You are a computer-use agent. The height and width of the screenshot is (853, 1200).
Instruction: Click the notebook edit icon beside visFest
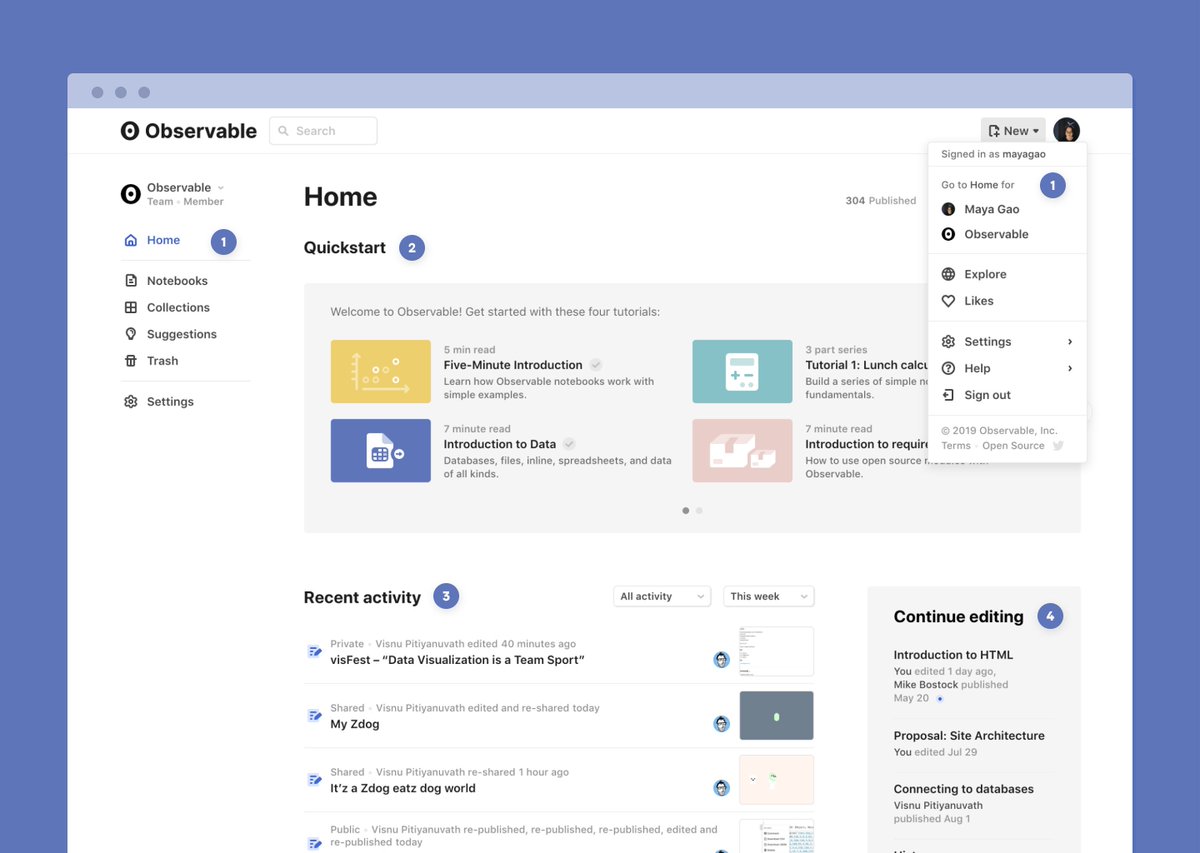(314, 652)
